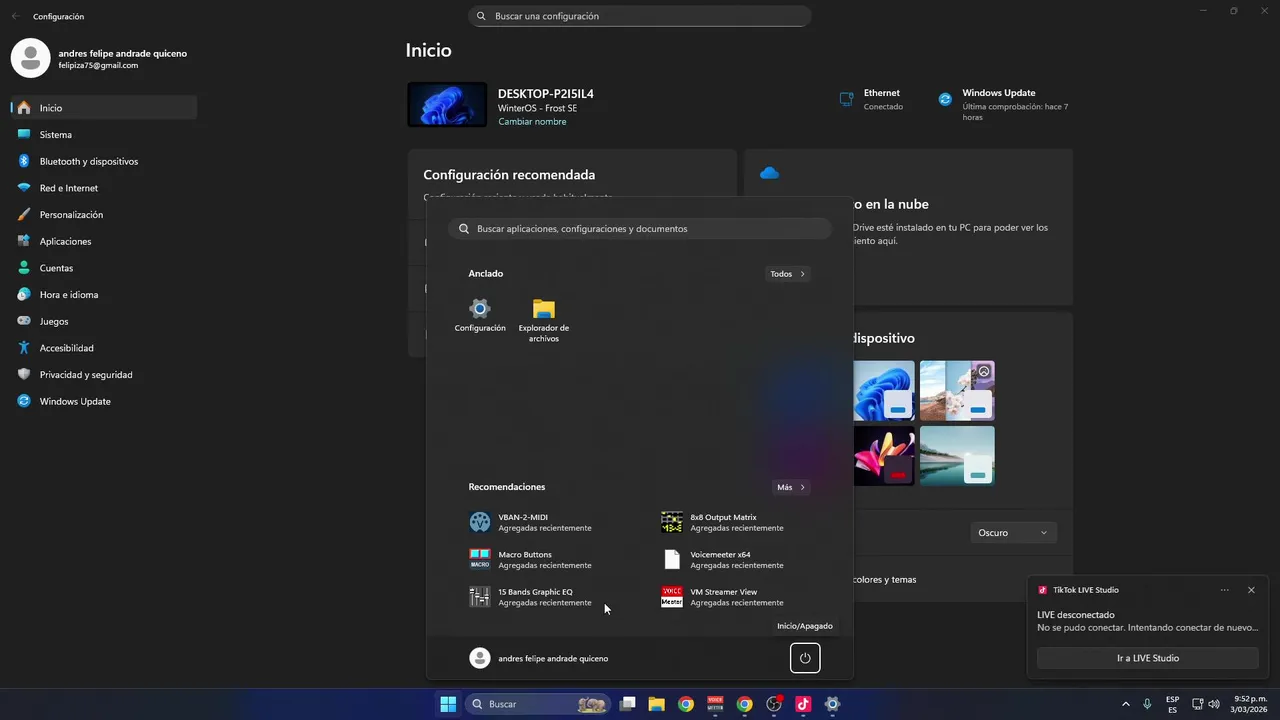Click ESP language indicator in taskbar
The width and height of the screenshot is (1280, 720).
click(x=1172, y=704)
